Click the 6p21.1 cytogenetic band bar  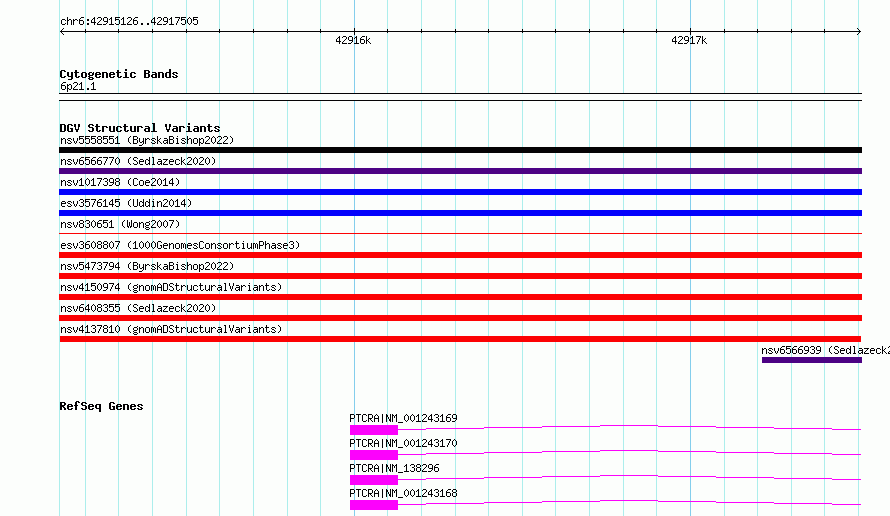(x=460, y=97)
